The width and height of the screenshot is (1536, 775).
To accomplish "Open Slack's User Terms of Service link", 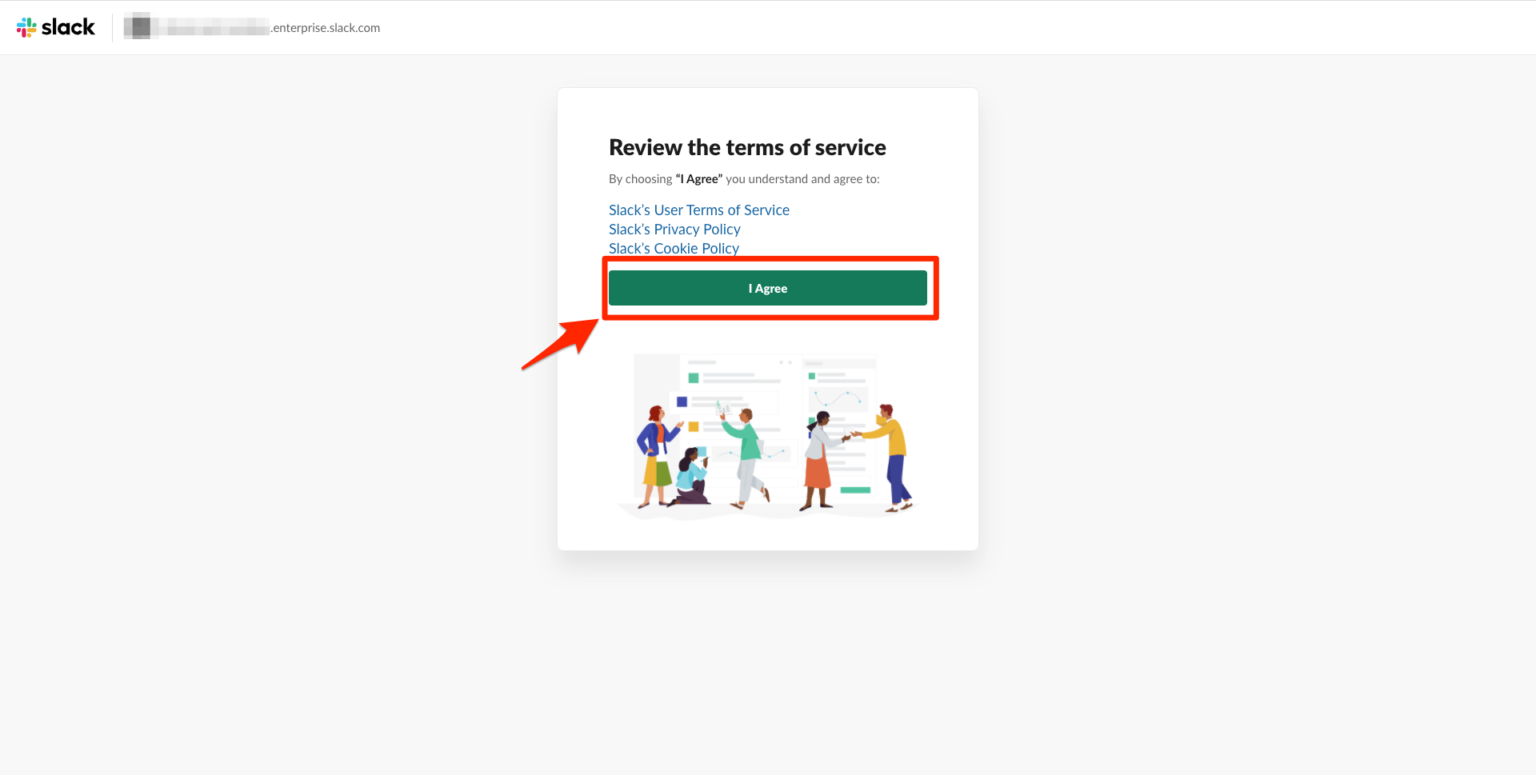I will pyautogui.click(x=699, y=210).
